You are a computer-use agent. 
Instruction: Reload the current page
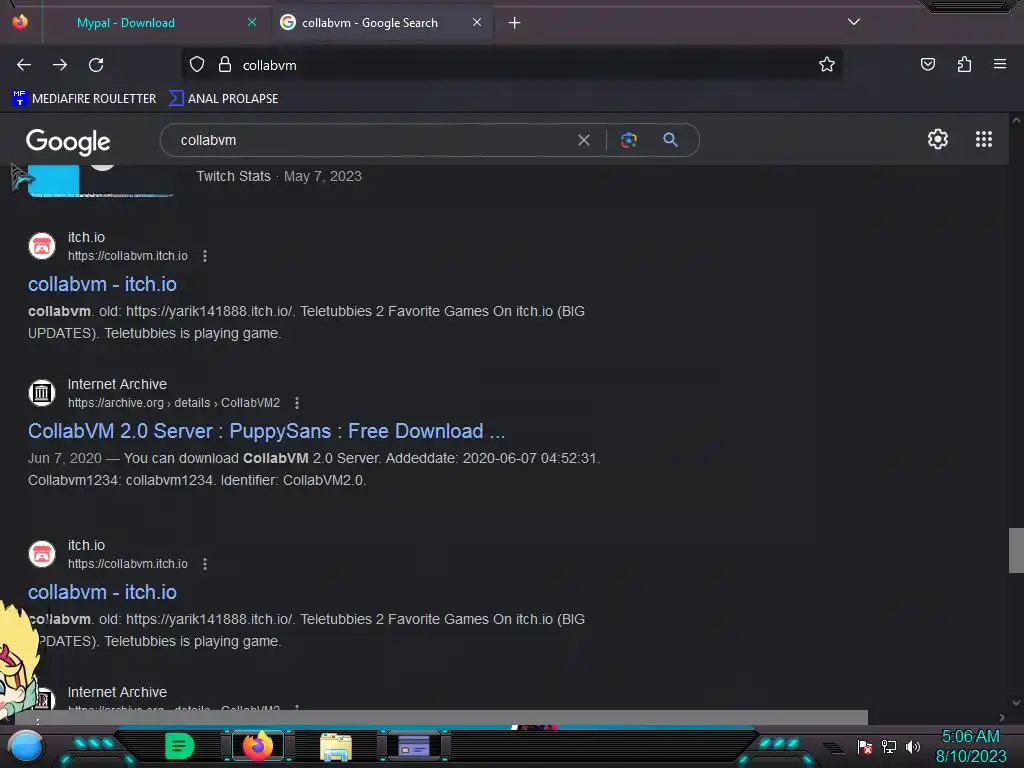(96, 65)
